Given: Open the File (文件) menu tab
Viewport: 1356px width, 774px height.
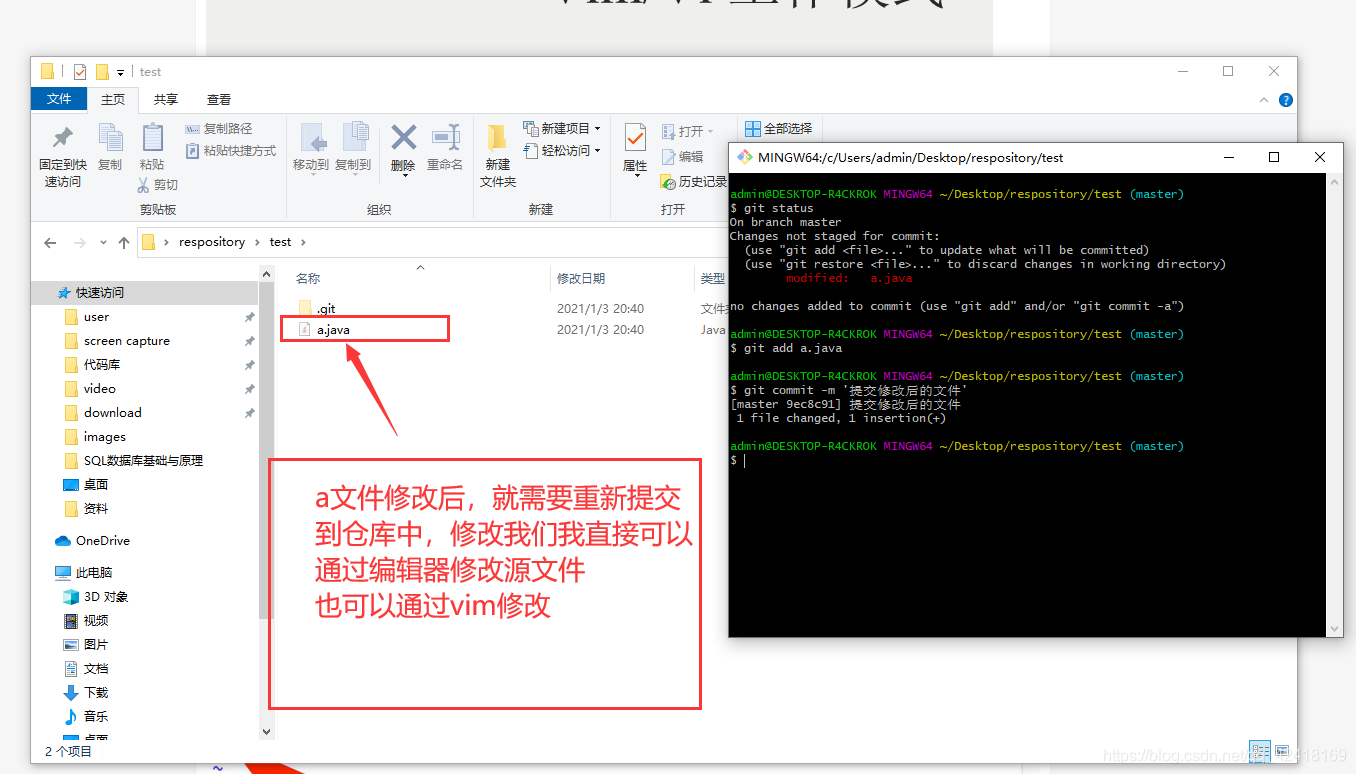Looking at the screenshot, I should (59, 99).
